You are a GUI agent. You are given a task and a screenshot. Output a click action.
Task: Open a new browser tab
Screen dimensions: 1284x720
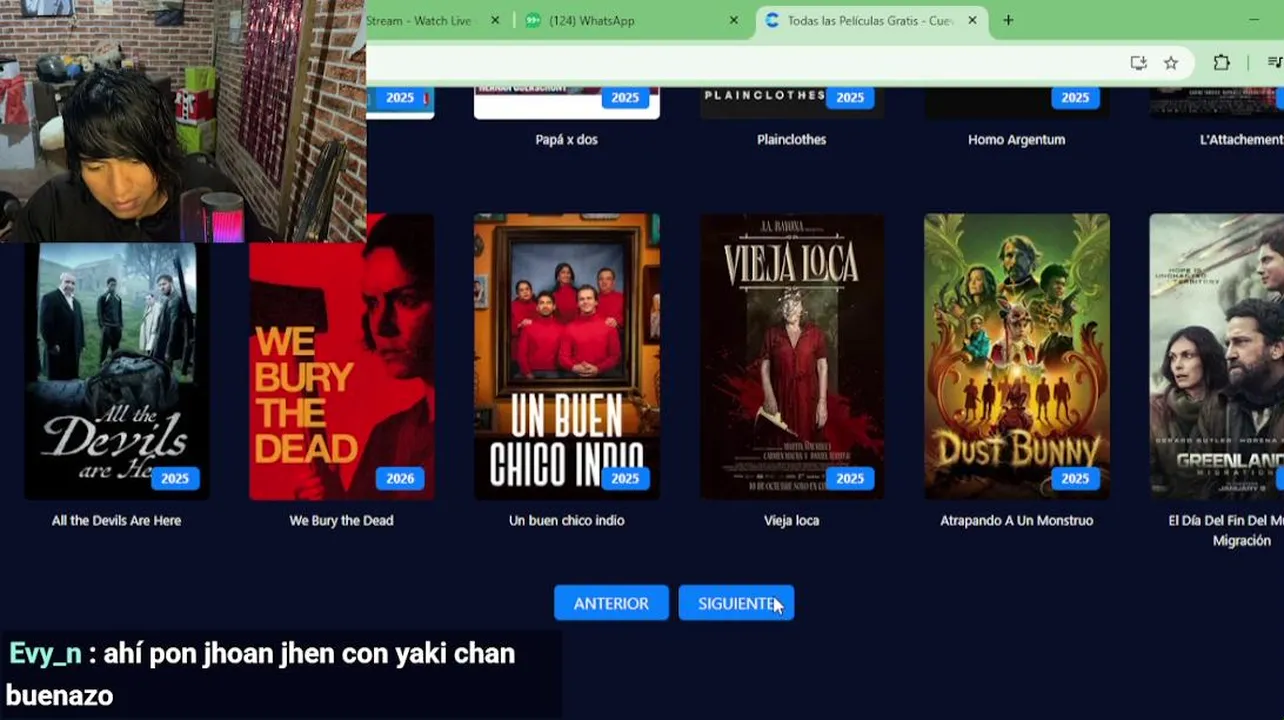[1008, 20]
